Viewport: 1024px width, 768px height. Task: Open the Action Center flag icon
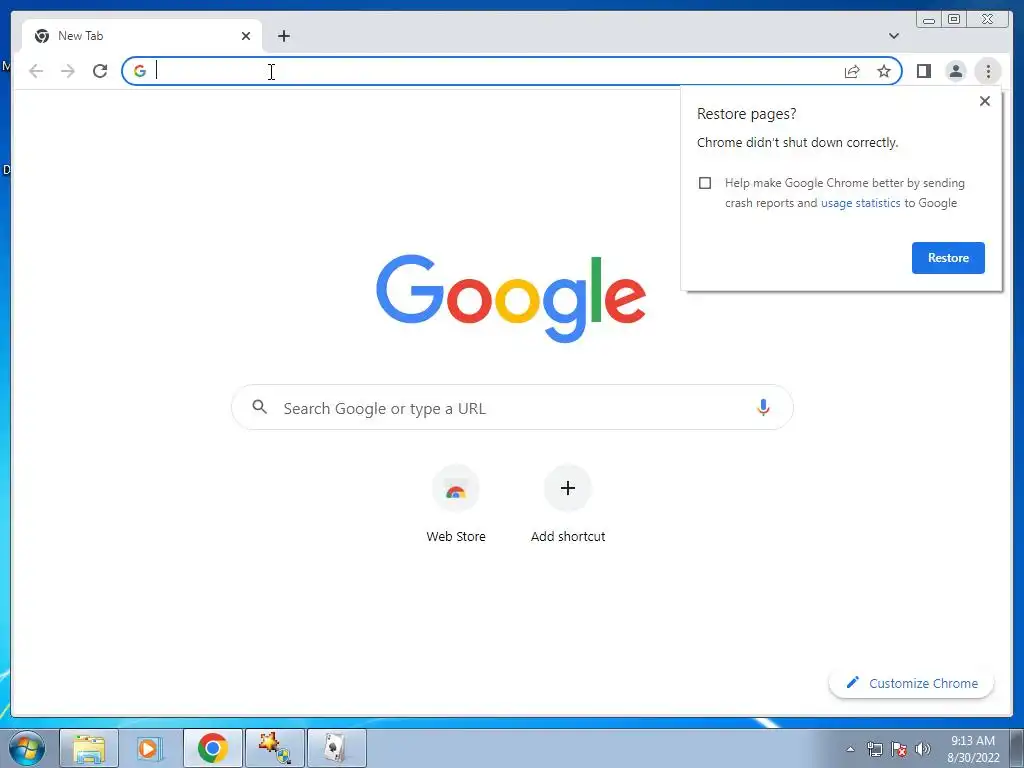pyautogui.click(x=899, y=749)
